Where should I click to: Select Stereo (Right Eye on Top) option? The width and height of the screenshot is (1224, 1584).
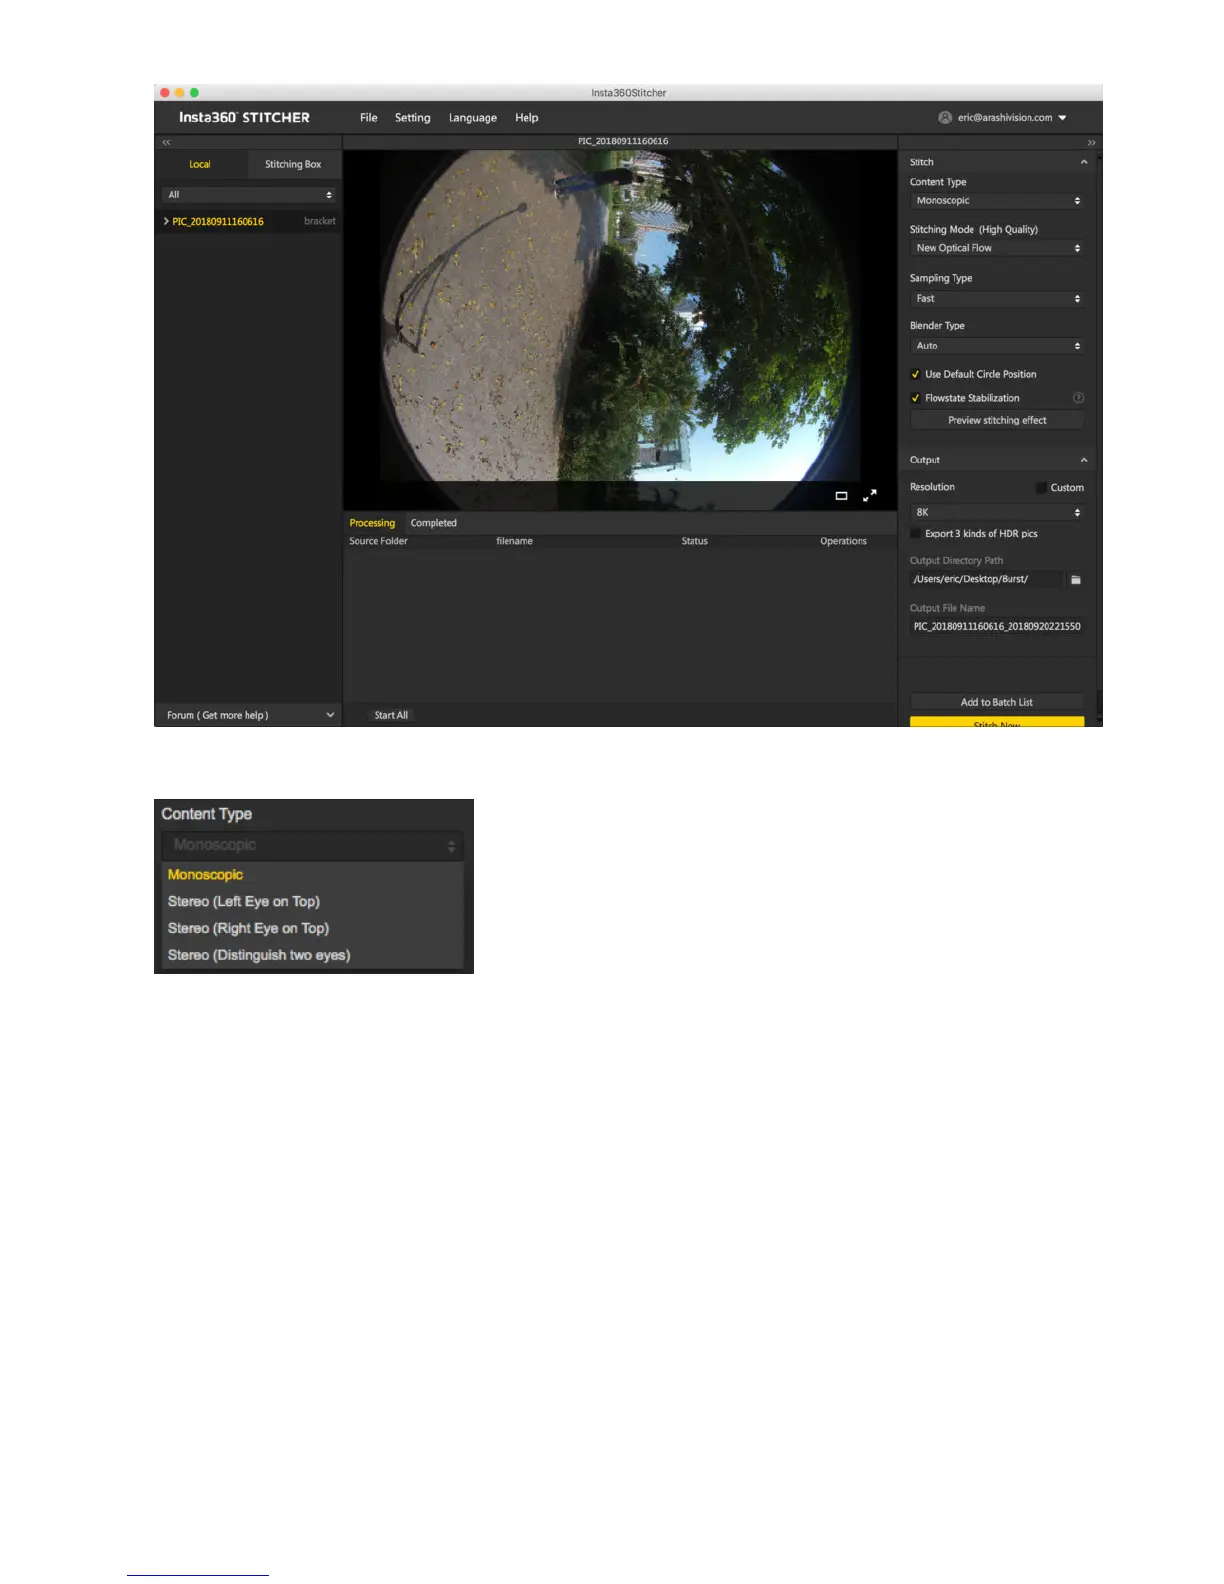click(x=248, y=928)
